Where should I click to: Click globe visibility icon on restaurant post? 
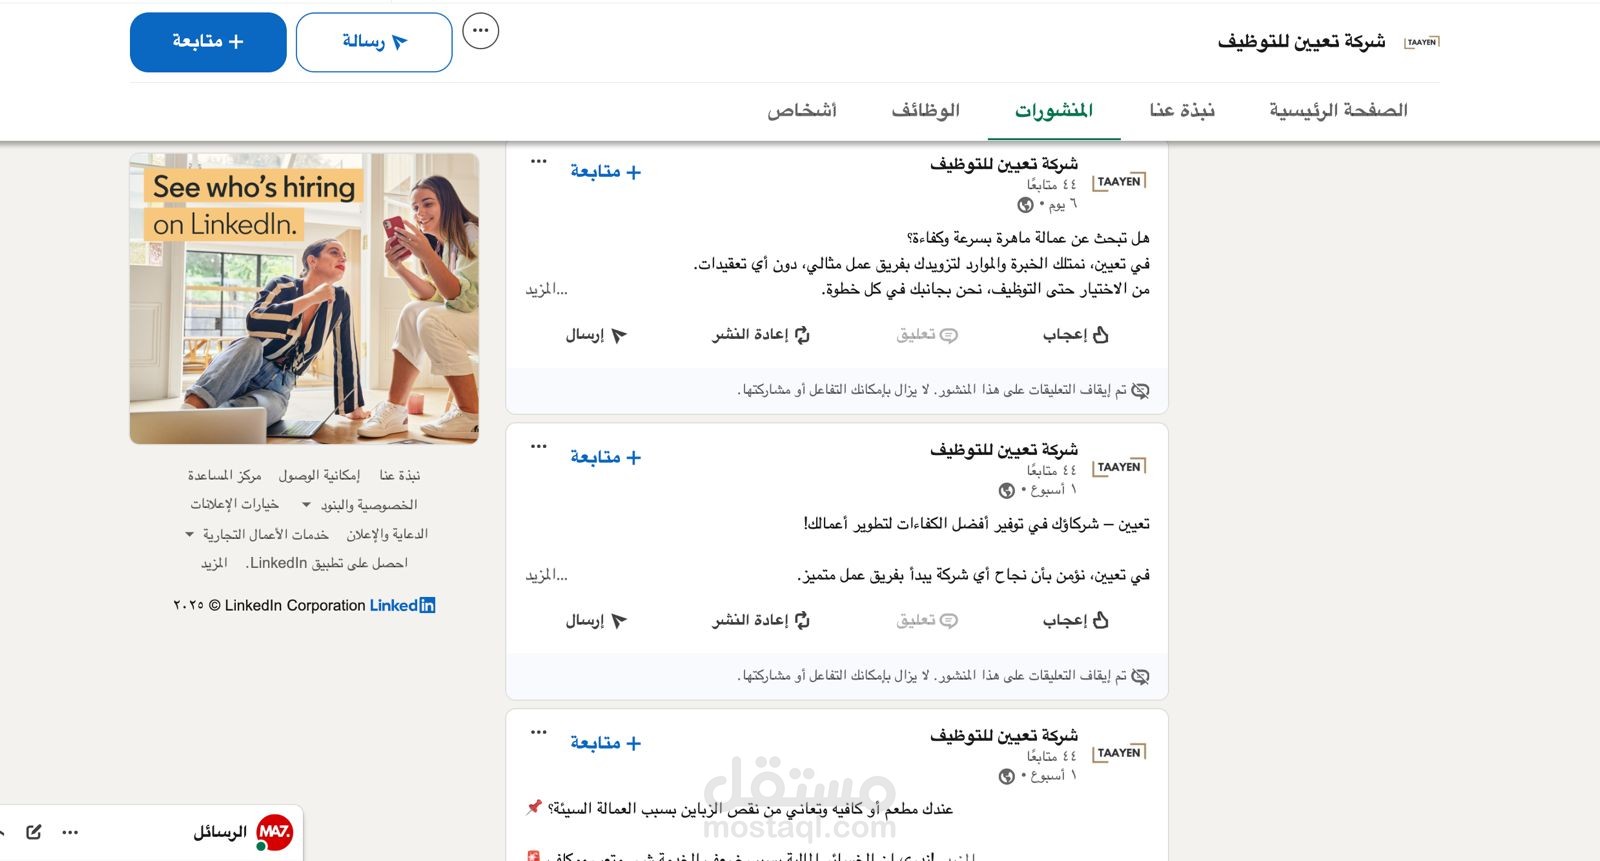pyautogui.click(x=1007, y=777)
